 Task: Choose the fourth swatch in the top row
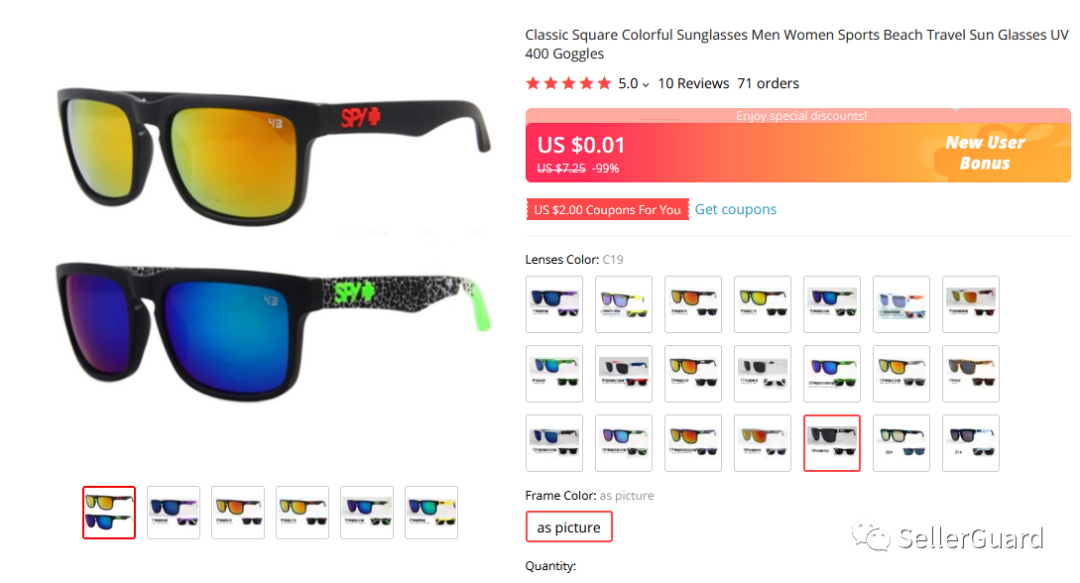tap(762, 304)
